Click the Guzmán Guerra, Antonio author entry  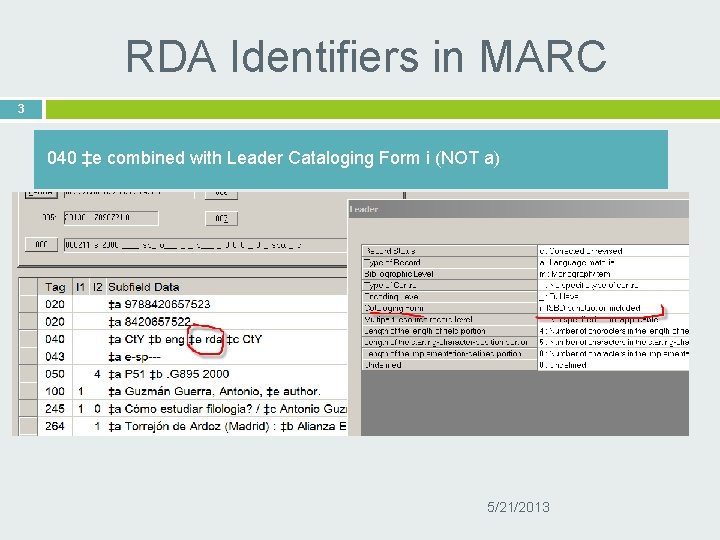pyautogui.click(x=214, y=391)
